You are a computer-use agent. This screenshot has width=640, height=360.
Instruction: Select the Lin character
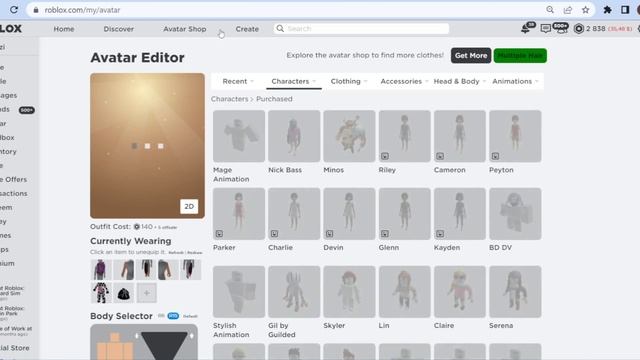404,291
